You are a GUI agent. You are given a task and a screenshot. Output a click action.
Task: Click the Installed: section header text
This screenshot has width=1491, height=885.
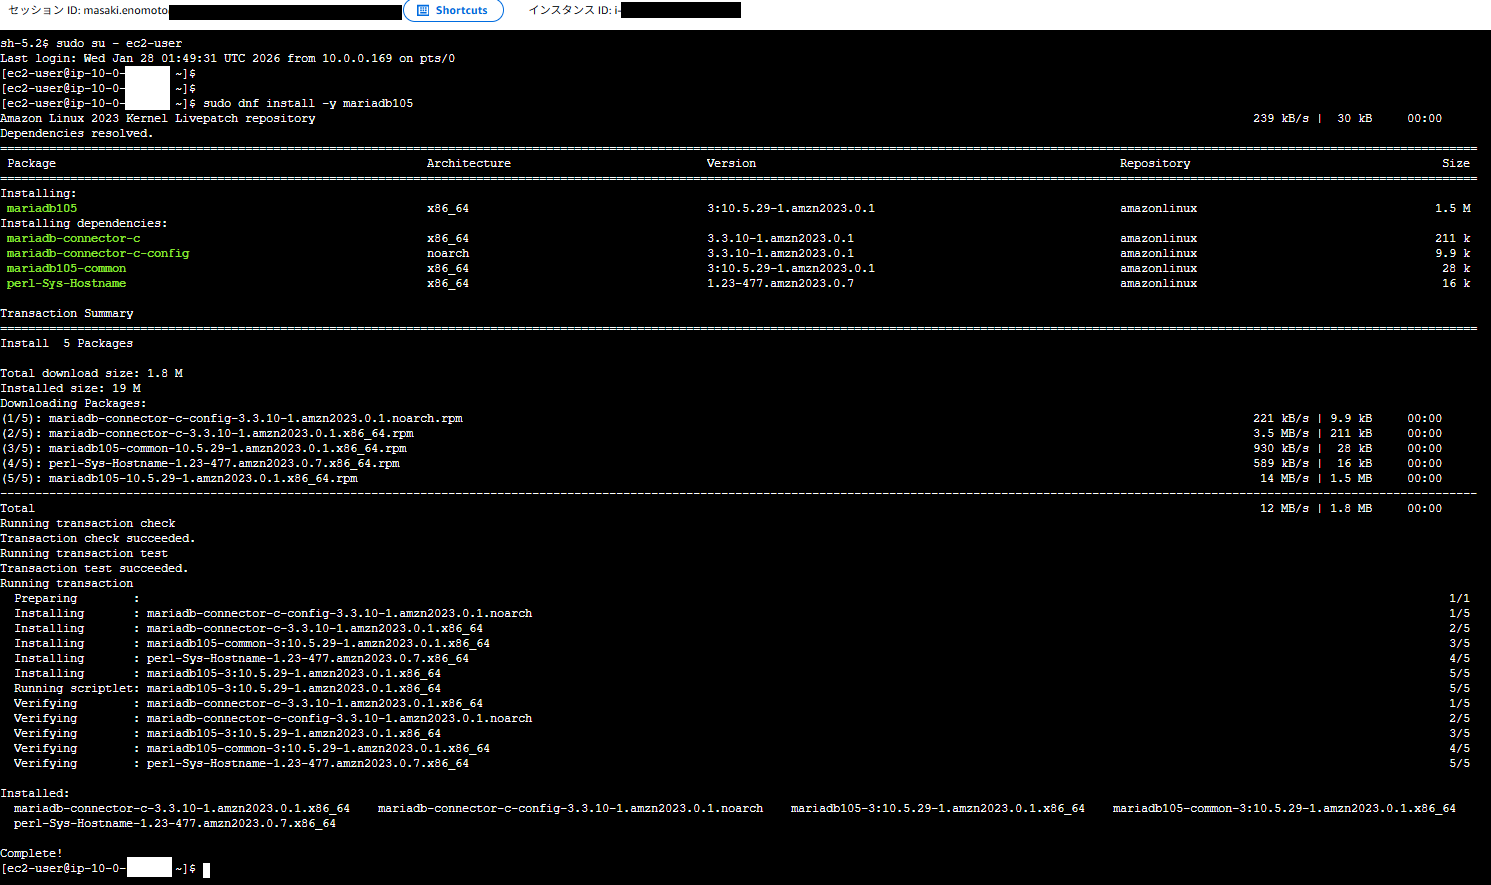pyautogui.click(x=35, y=793)
